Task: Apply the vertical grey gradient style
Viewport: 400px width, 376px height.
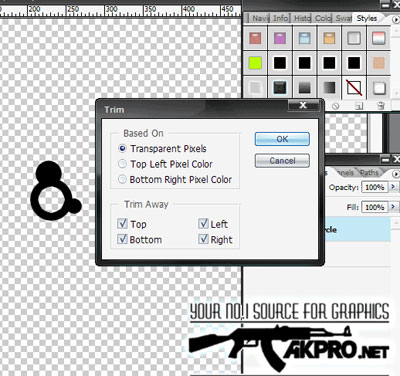Action: [x=305, y=88]
